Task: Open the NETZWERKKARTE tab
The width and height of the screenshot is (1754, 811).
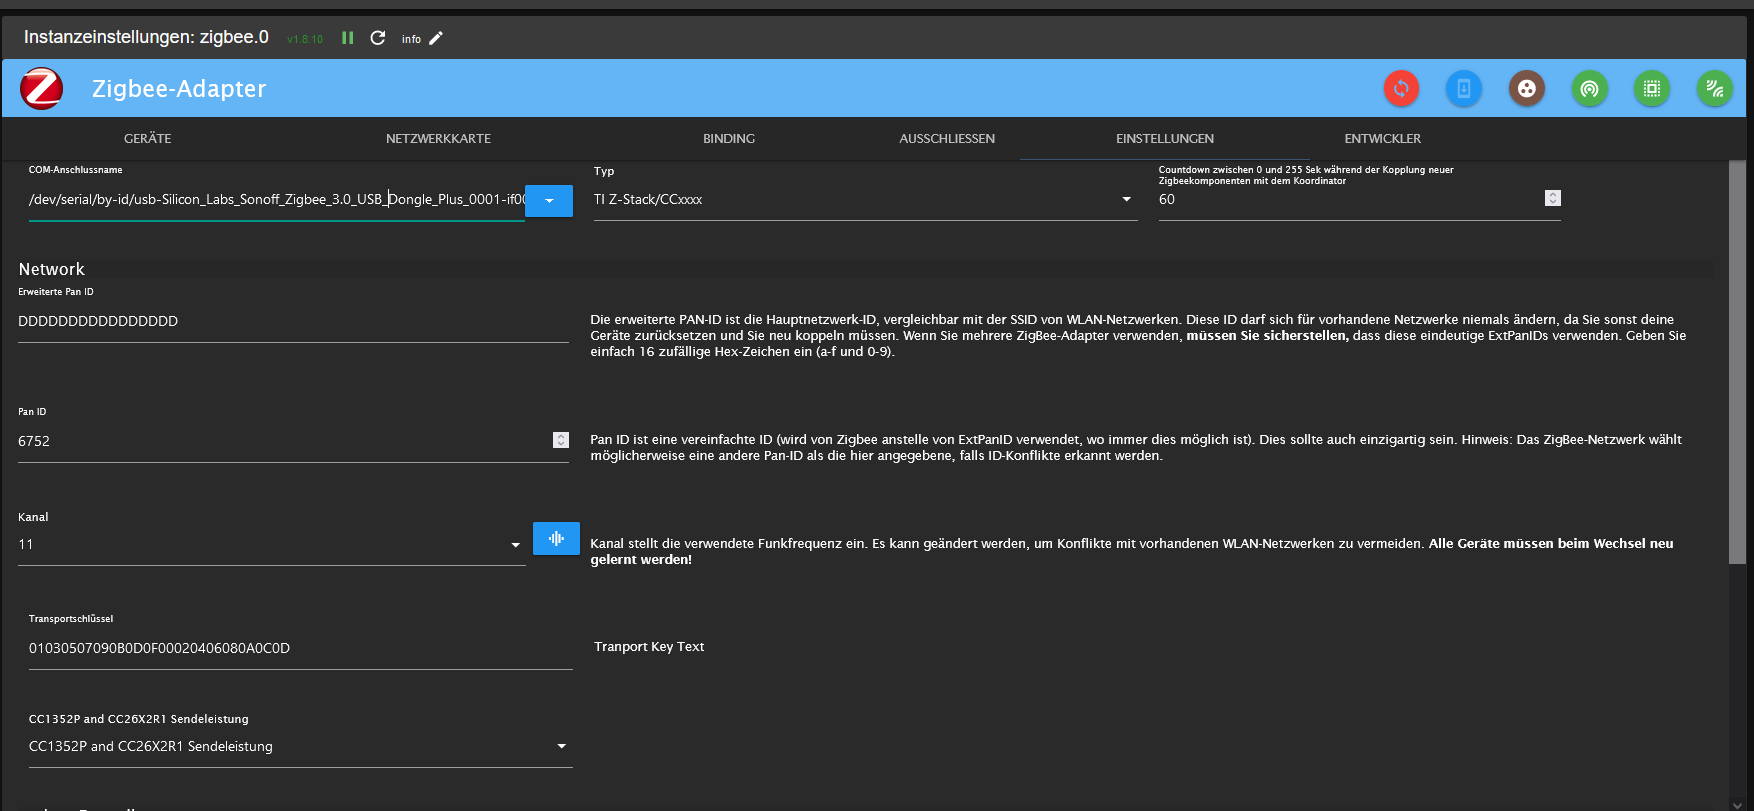Action: point(438,138)
